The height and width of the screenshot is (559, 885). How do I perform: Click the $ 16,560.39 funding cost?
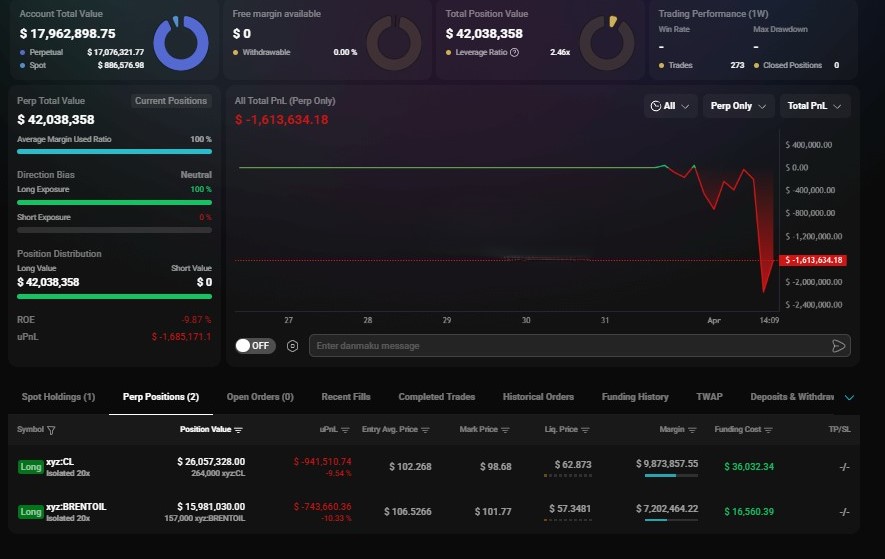coord(749,512)
